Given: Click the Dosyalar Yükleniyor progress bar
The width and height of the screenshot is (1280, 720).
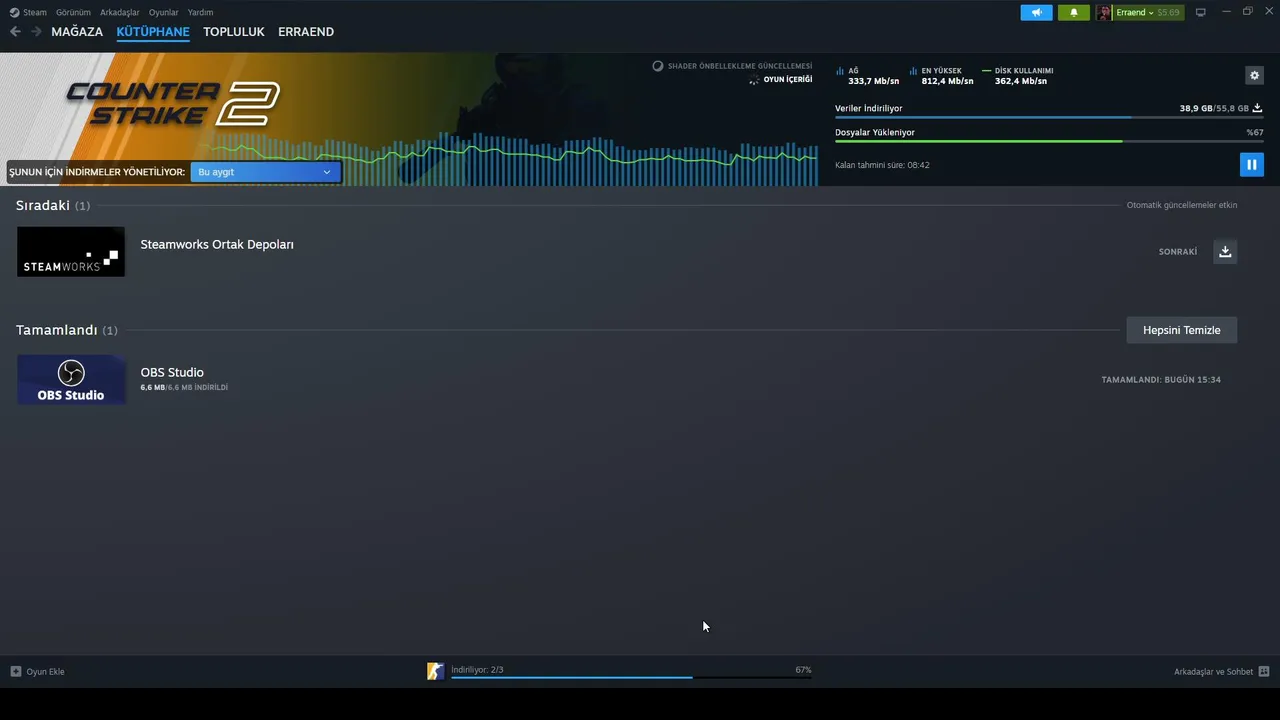Looking at the screenshot, I should tap(1049, 141).
